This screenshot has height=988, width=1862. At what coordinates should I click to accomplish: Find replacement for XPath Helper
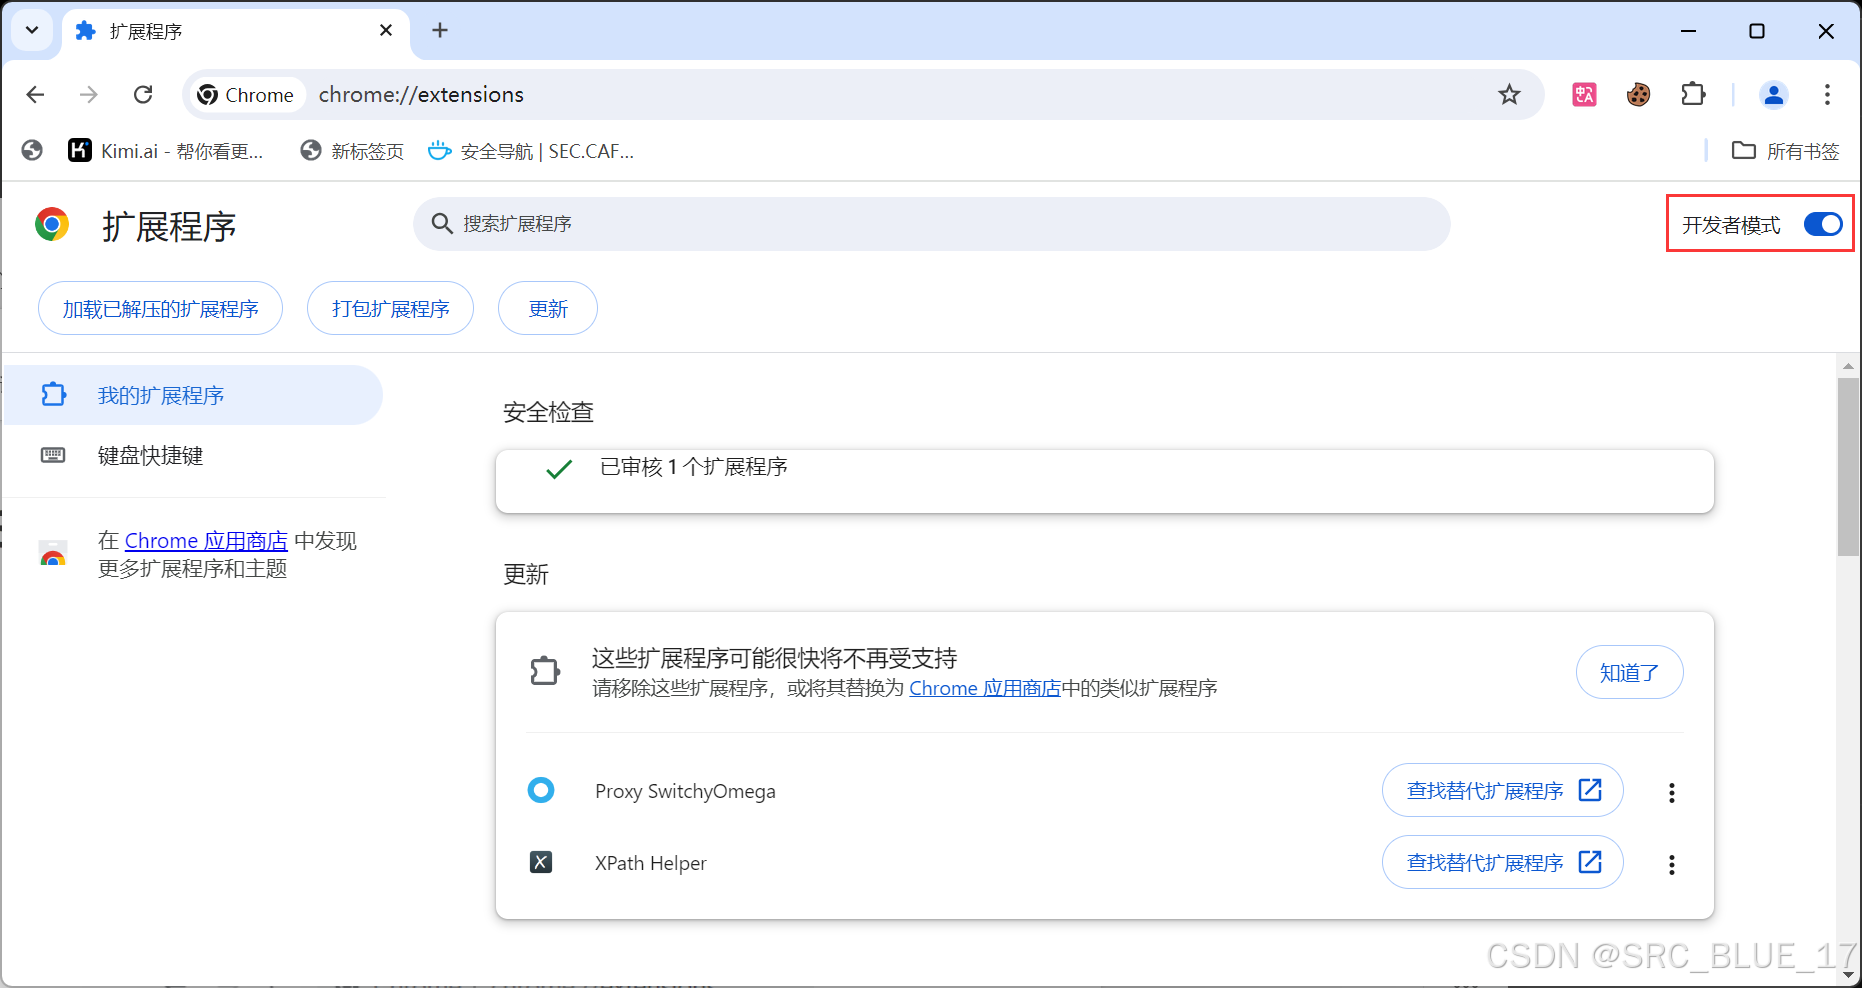(1502, 862)
